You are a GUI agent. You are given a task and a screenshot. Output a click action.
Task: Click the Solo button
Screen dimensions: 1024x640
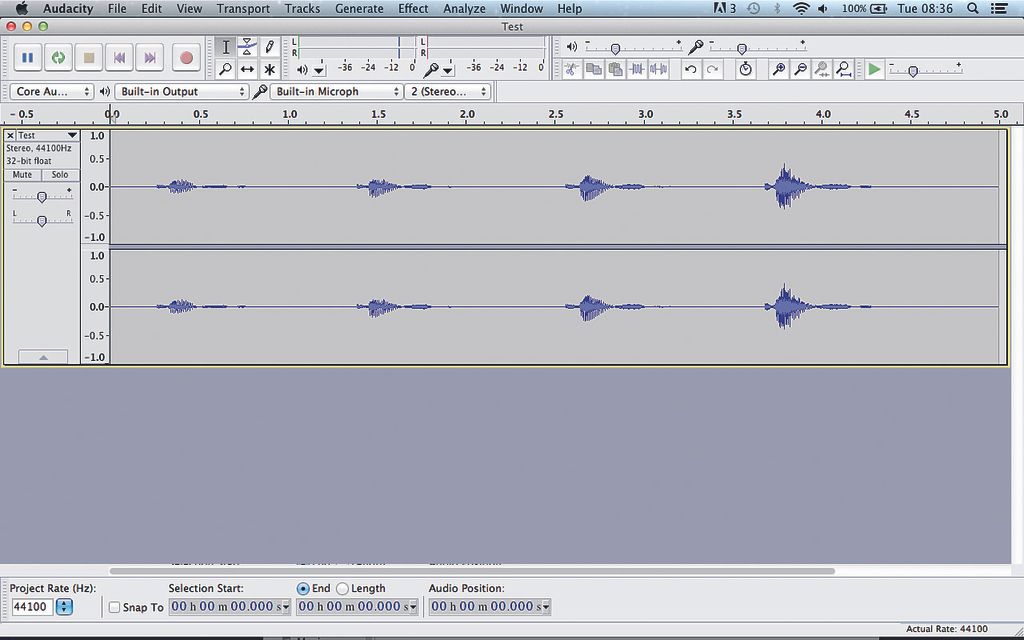(60, 174)
